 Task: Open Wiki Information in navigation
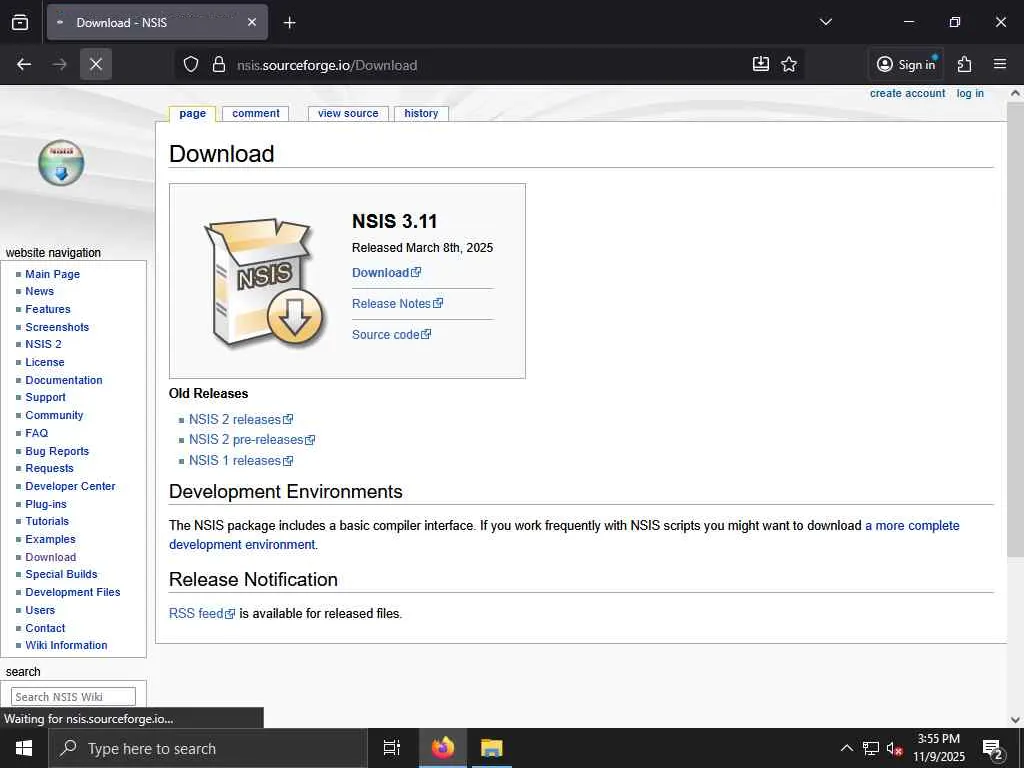click(x=66, y=645)
